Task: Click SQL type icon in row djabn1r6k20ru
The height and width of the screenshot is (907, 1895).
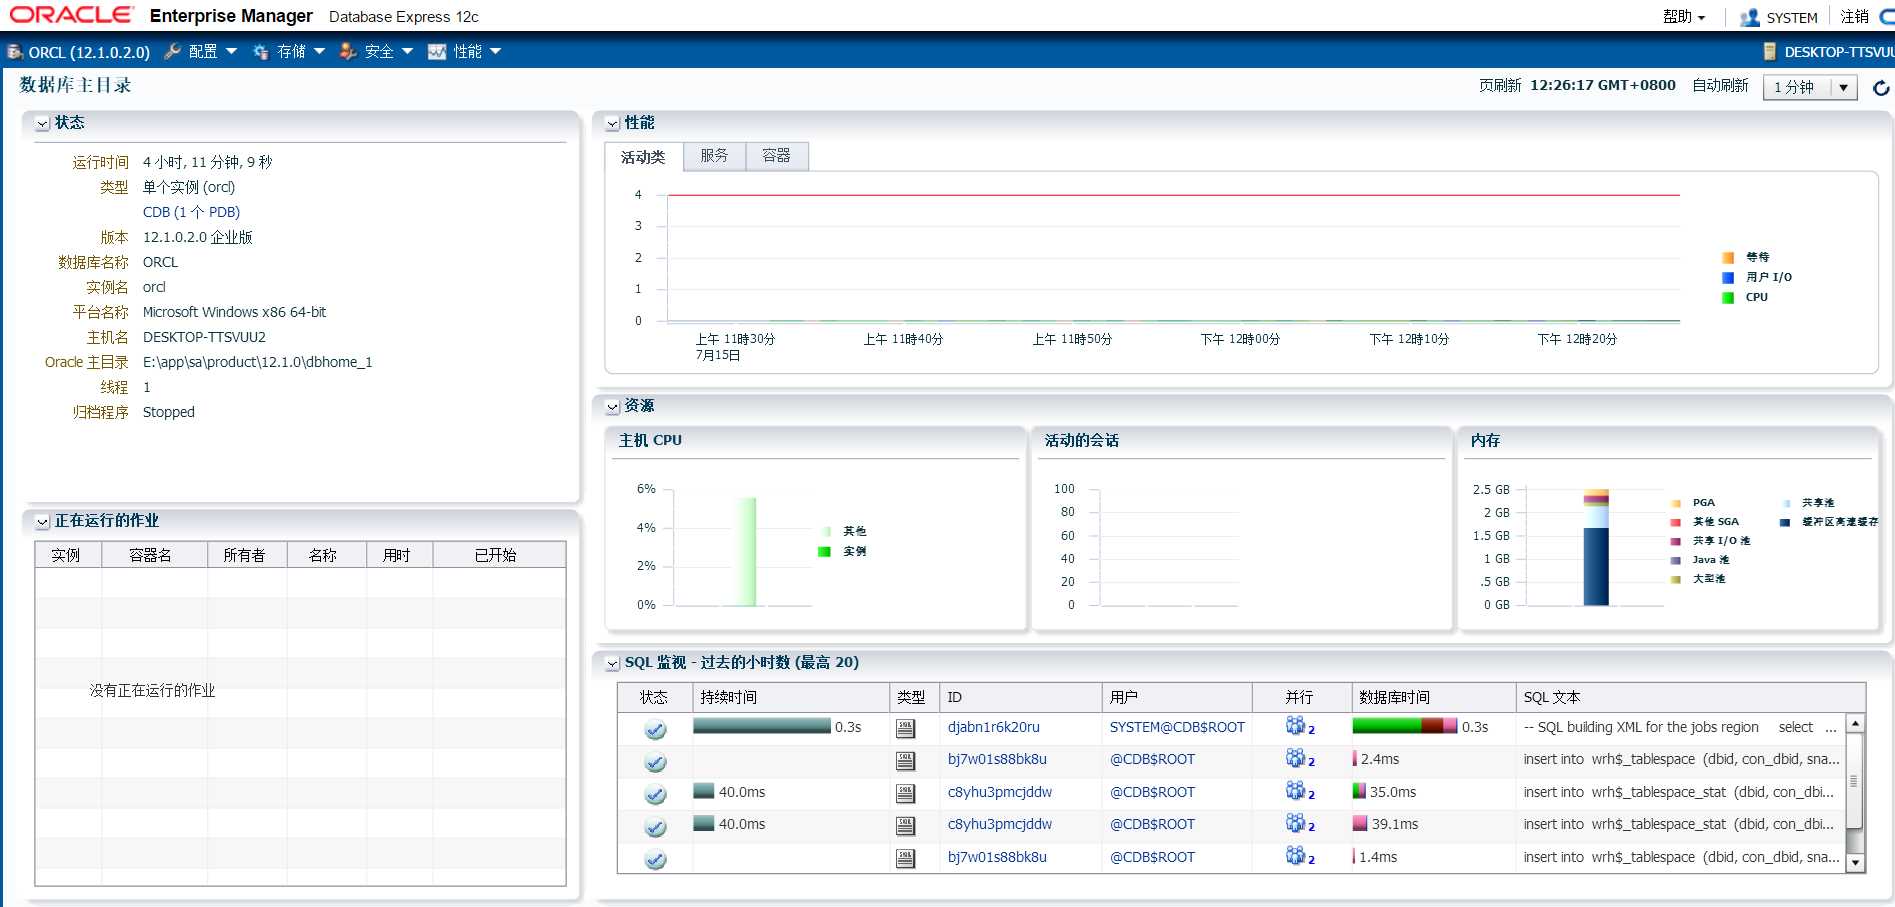Action: point(905,728)
